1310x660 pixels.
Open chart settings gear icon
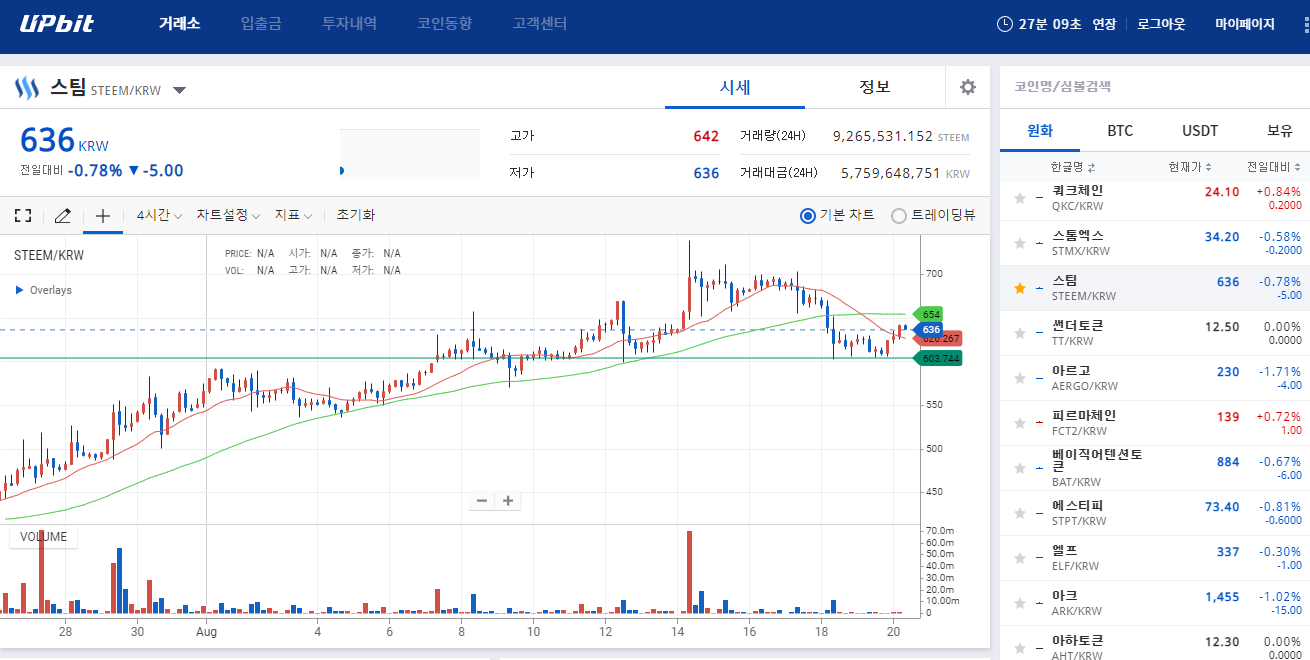[967, 87]
